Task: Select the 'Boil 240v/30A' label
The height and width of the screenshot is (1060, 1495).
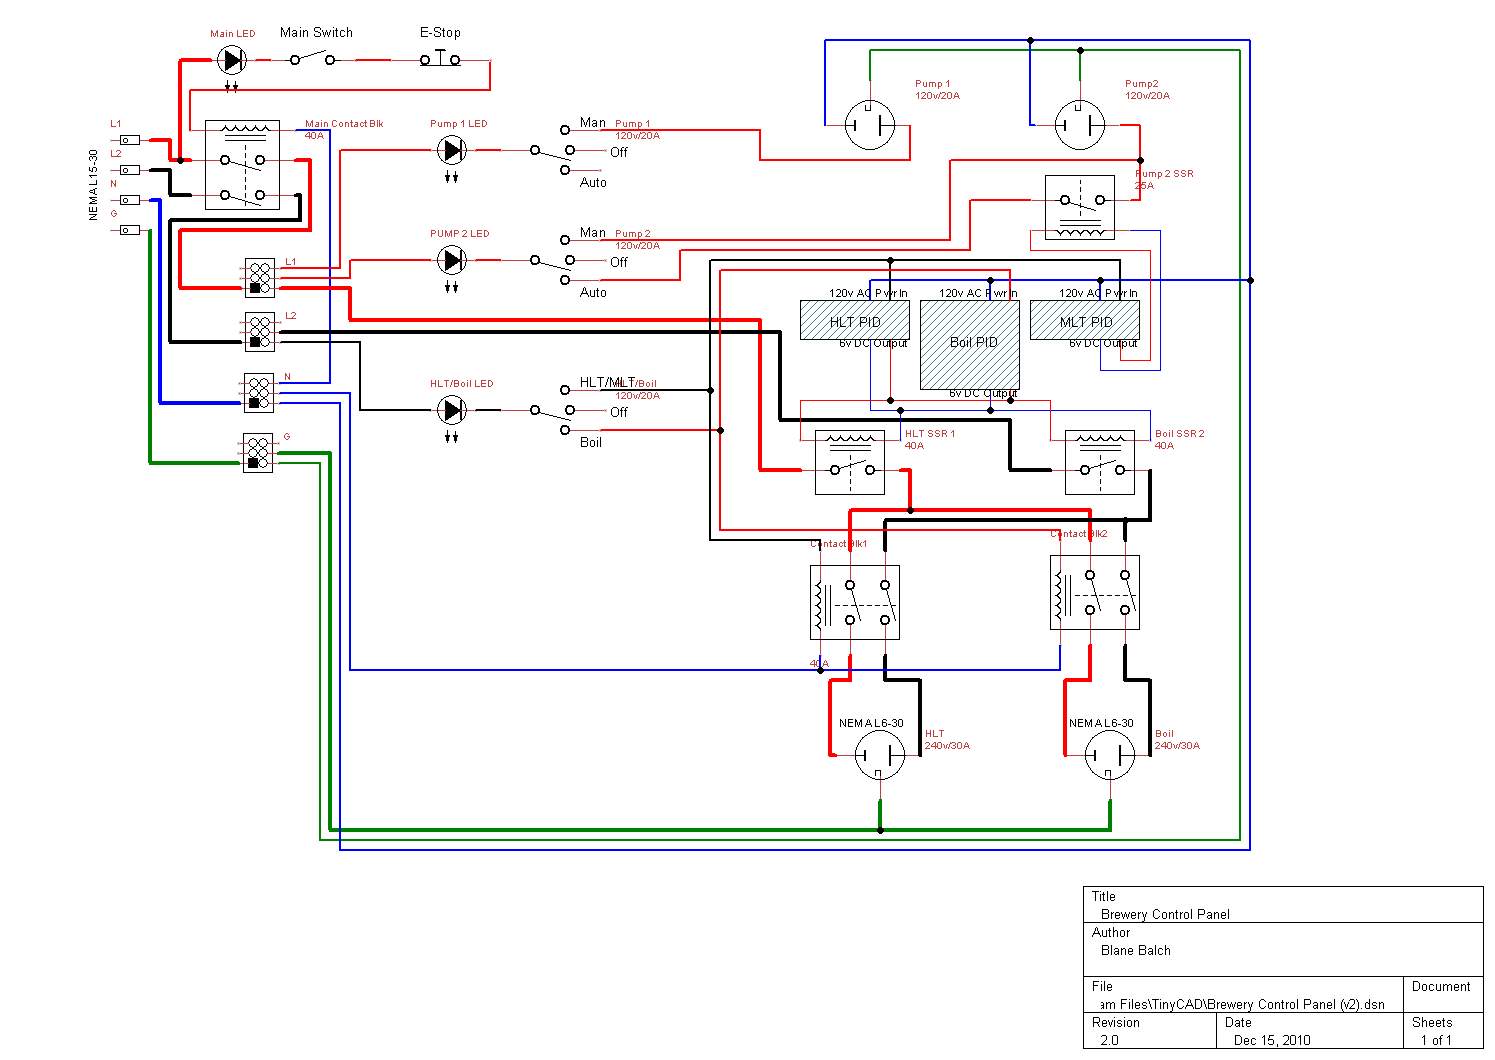Action: 1177,740
